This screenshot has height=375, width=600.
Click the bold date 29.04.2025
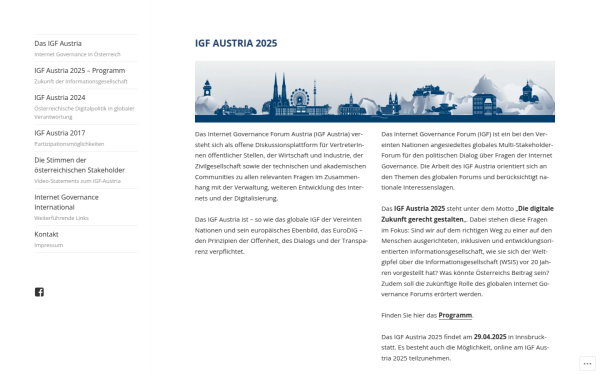(490, 337)
